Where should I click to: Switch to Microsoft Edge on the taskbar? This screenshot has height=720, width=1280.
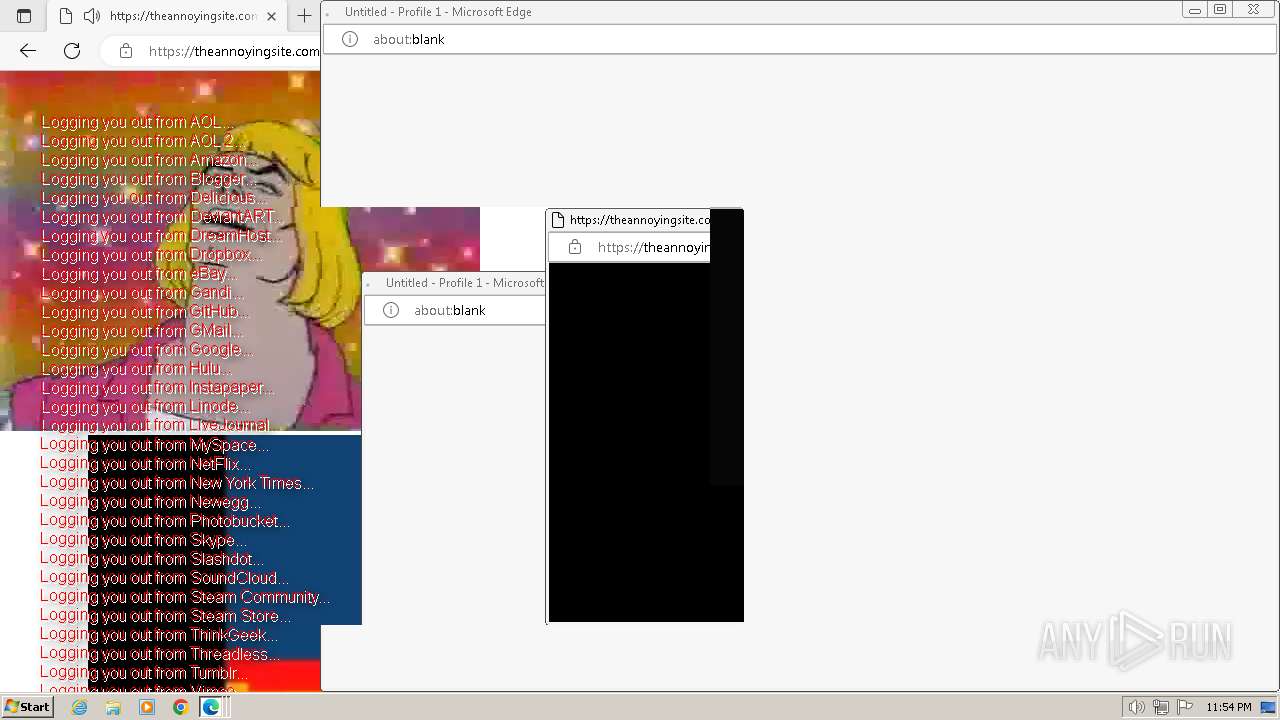(211, 707)
